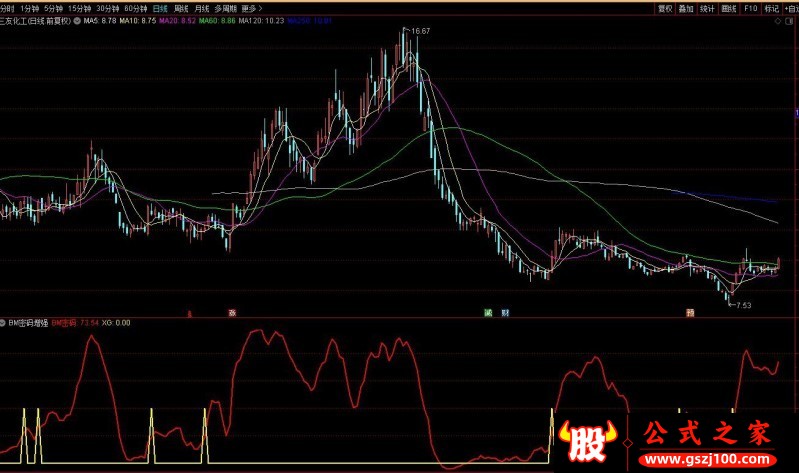
Task: Click the red 跌 marker below candles
Action: [233, 312]
